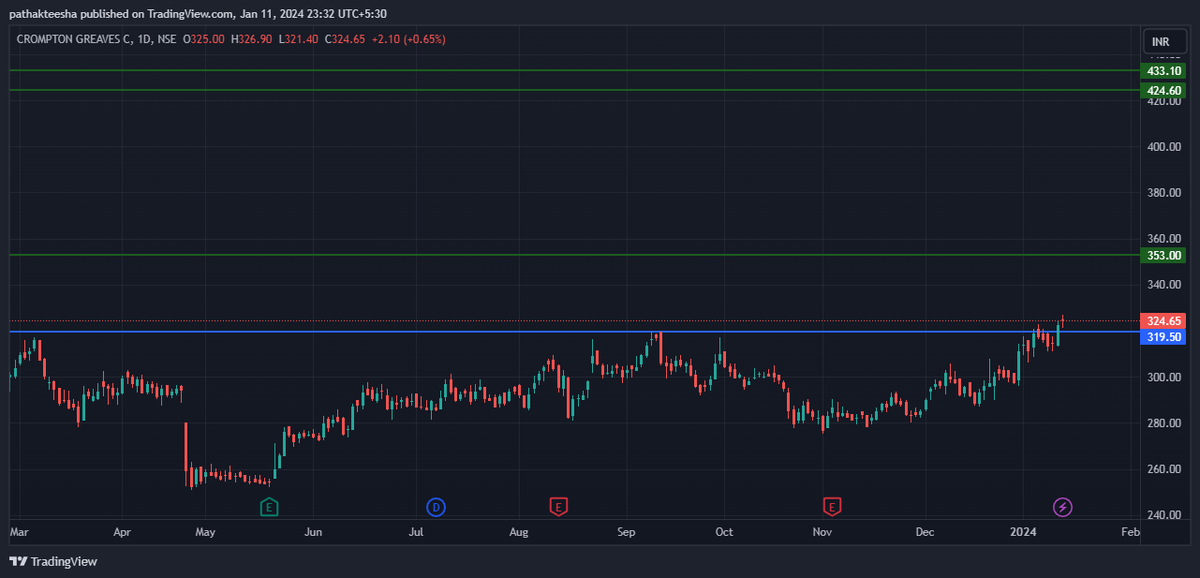This screenshot has width=1200, height=578.
Task: Click the Apr label on the time axis
Action: point(122,533)
